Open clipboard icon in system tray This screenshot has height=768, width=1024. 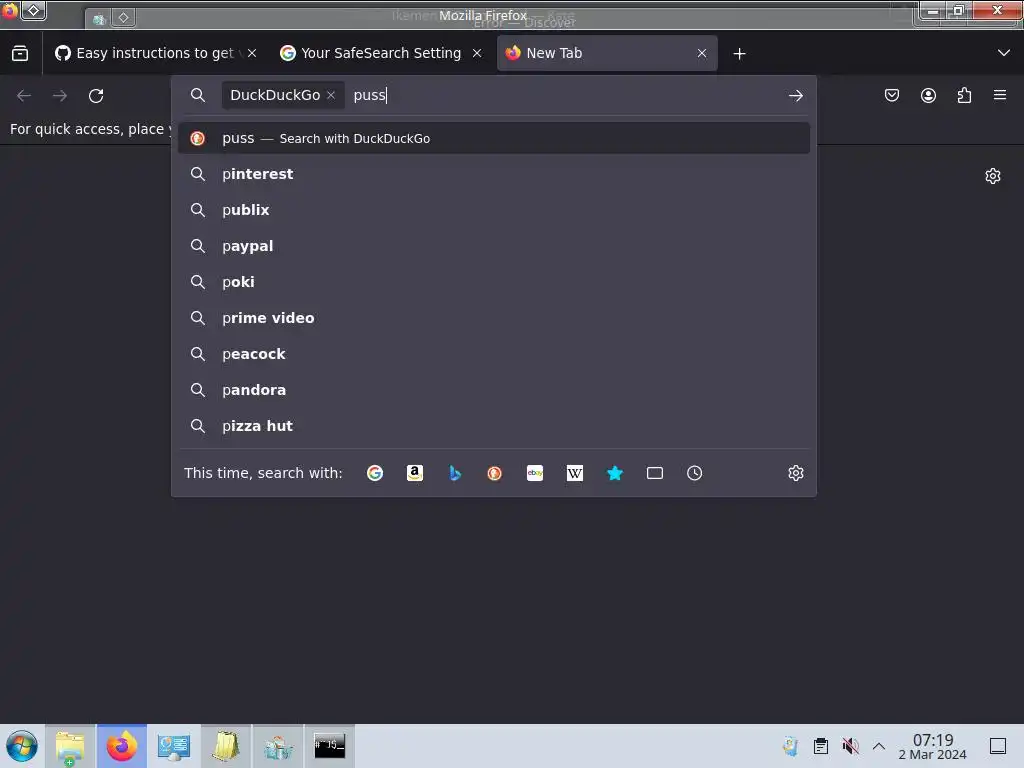[x=821, y=746]
